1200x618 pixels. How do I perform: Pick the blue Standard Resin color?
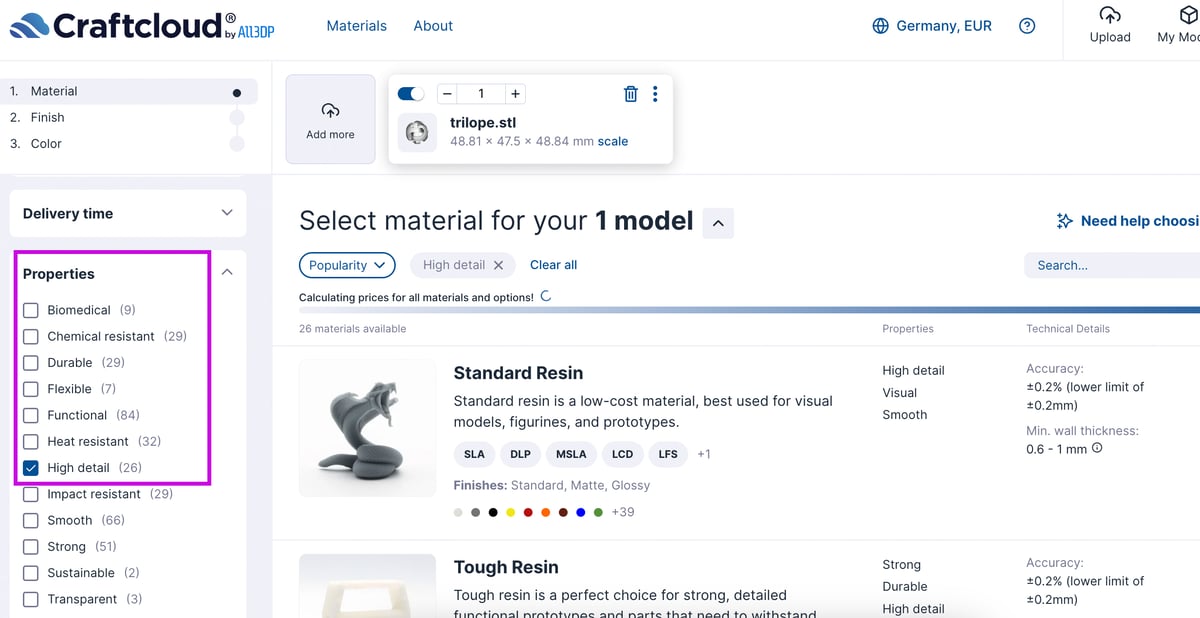[580, 512]
